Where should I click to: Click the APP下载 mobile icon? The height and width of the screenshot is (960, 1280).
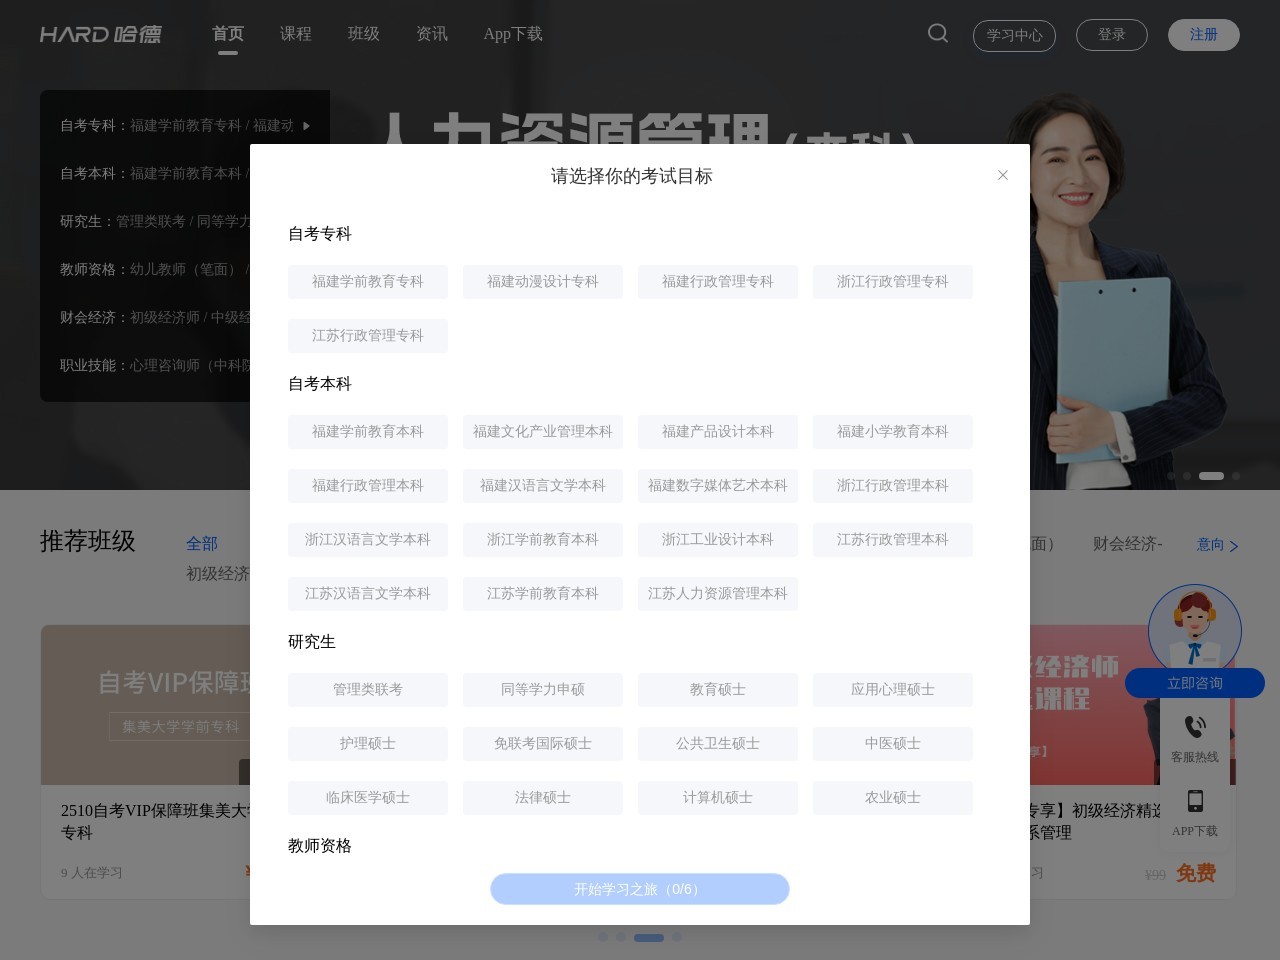point(1195,801)
